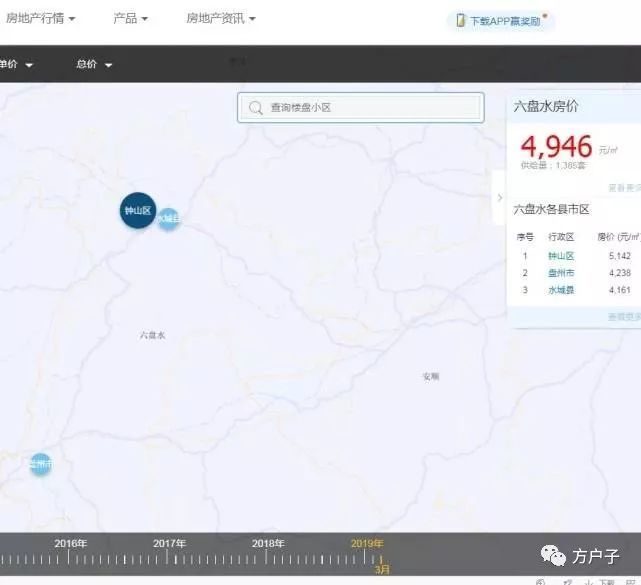This screenshot has height=585, width=641.
Task: Select the 钟山区 map bubble
Action: (x=138, y=211)
